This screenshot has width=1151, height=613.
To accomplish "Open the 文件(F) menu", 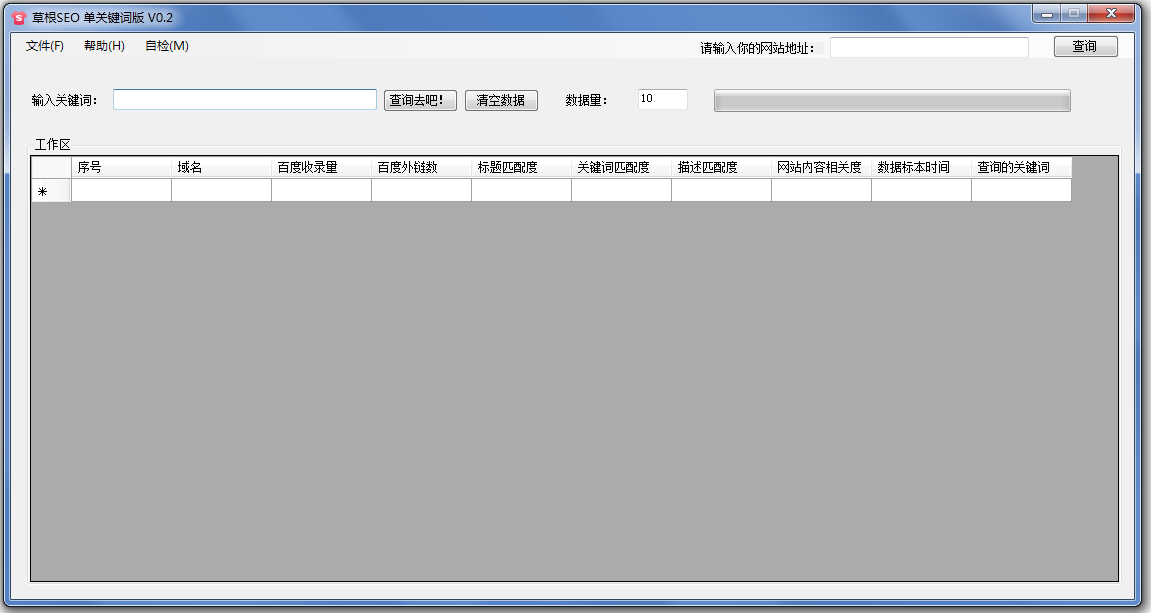I will tap(45, 46).
